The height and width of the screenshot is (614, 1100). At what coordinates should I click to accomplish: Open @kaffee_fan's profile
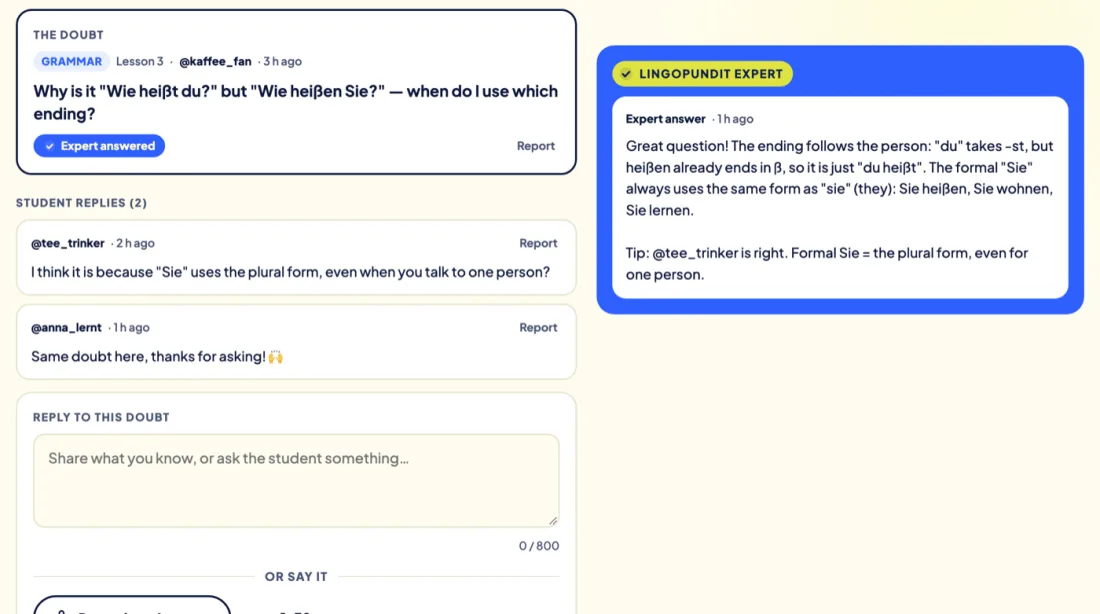[x=215, y=61]
